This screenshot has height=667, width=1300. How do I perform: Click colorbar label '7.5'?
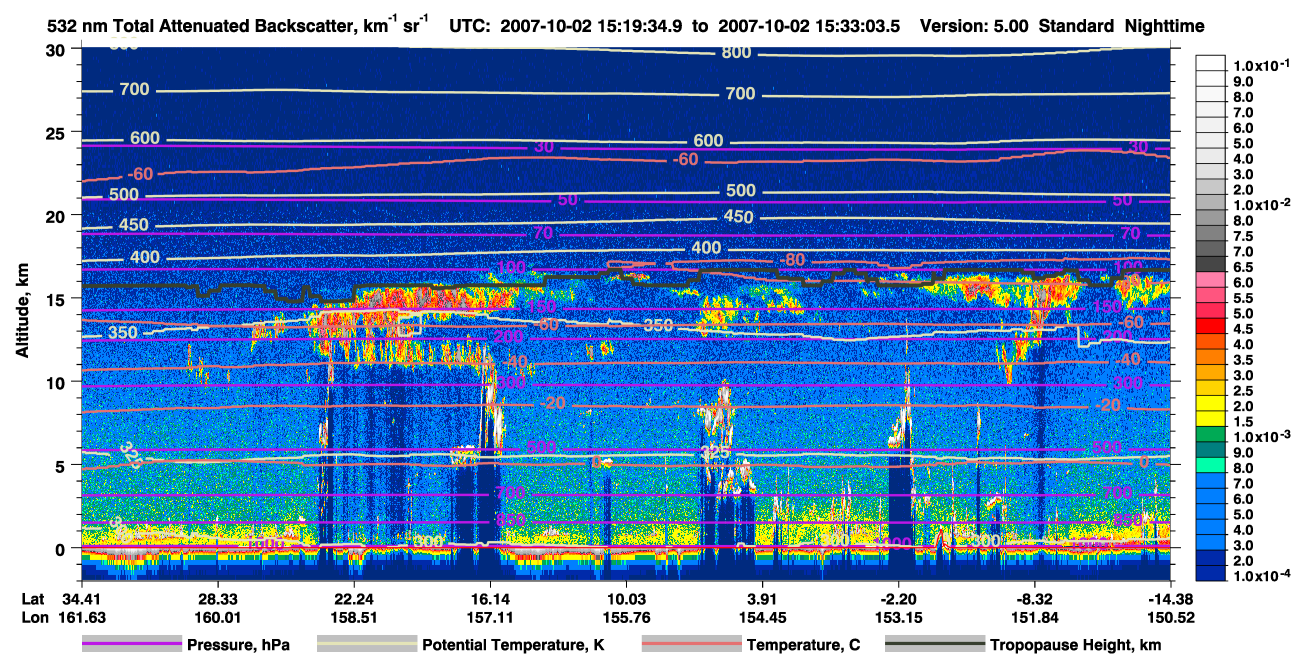[x=1244, y=236]
